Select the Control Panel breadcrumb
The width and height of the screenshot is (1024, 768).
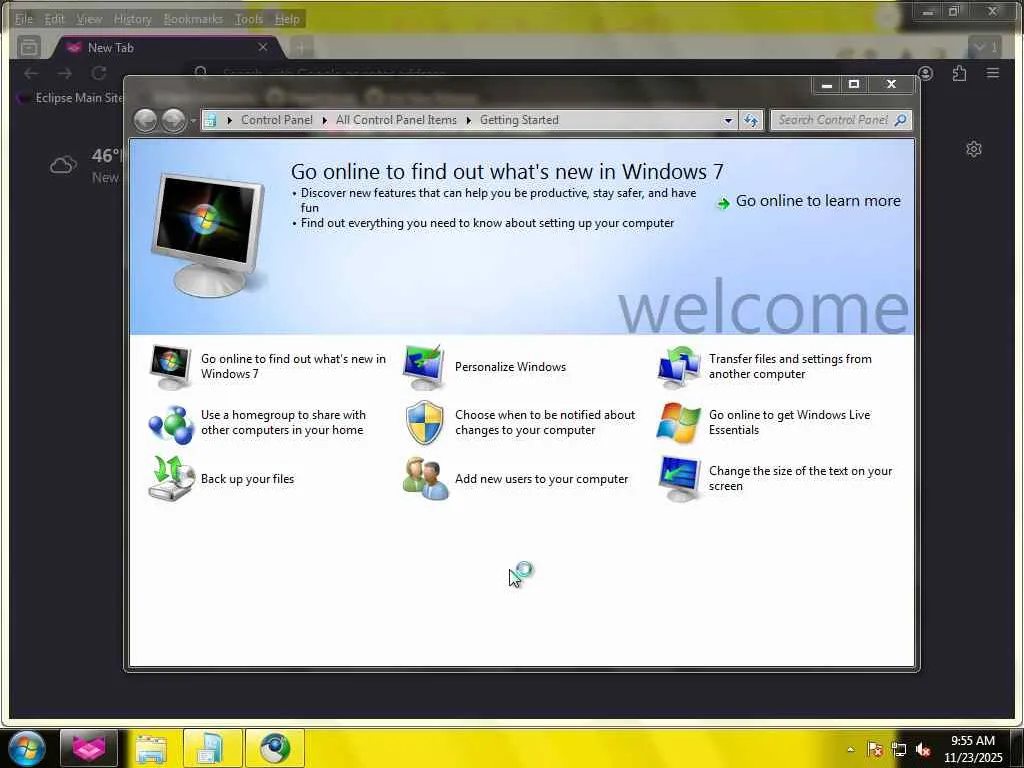pyautogui.click(x=277, y=120)
